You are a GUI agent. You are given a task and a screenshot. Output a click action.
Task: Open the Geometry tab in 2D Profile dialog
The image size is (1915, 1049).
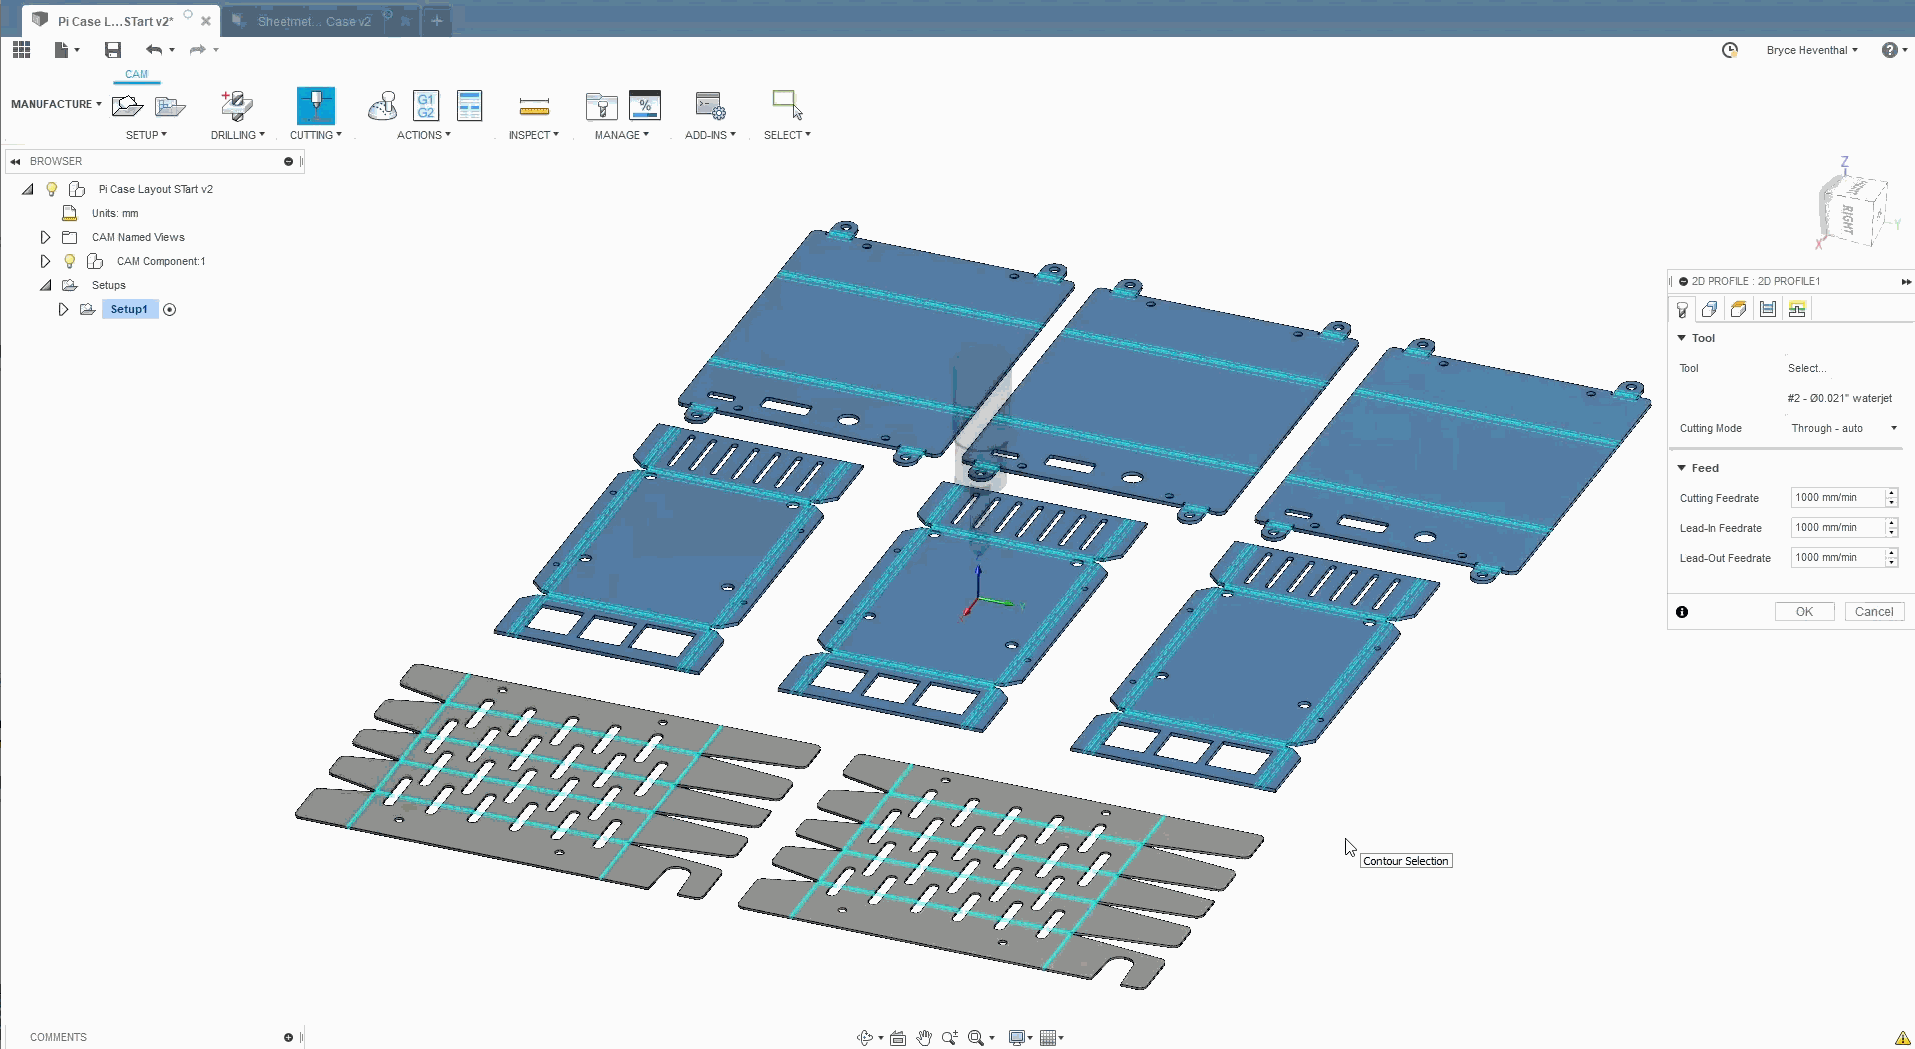point(1710,309)
